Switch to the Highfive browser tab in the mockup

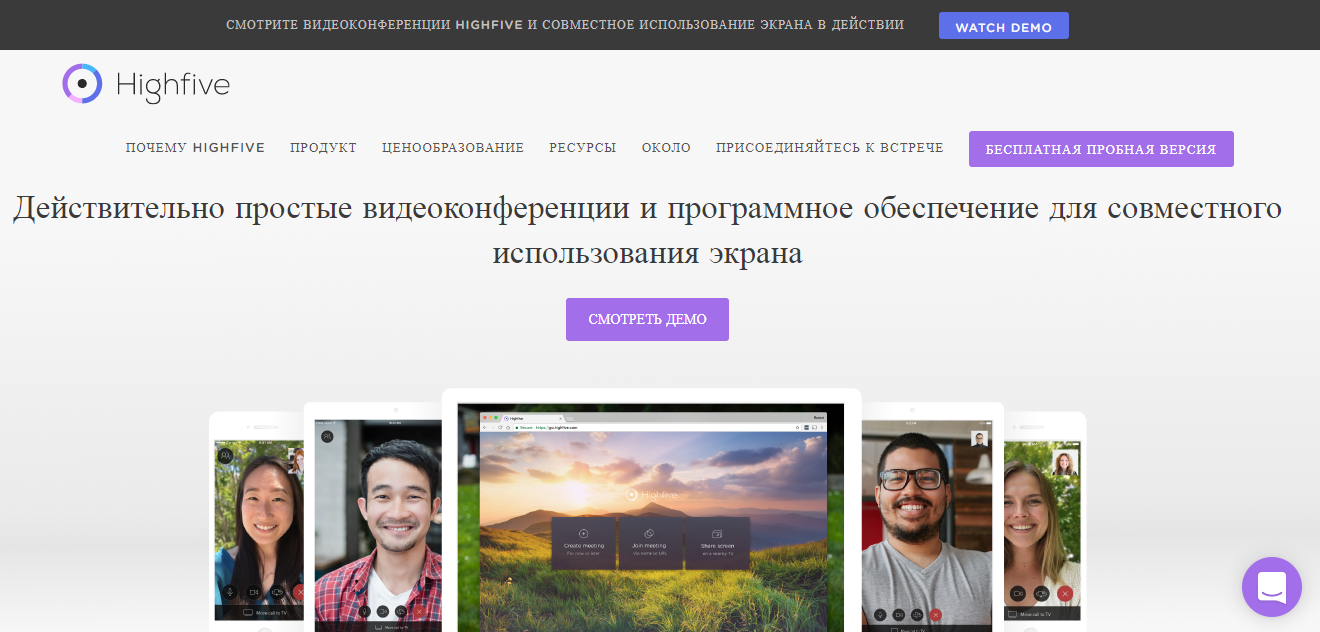(516, 417)
